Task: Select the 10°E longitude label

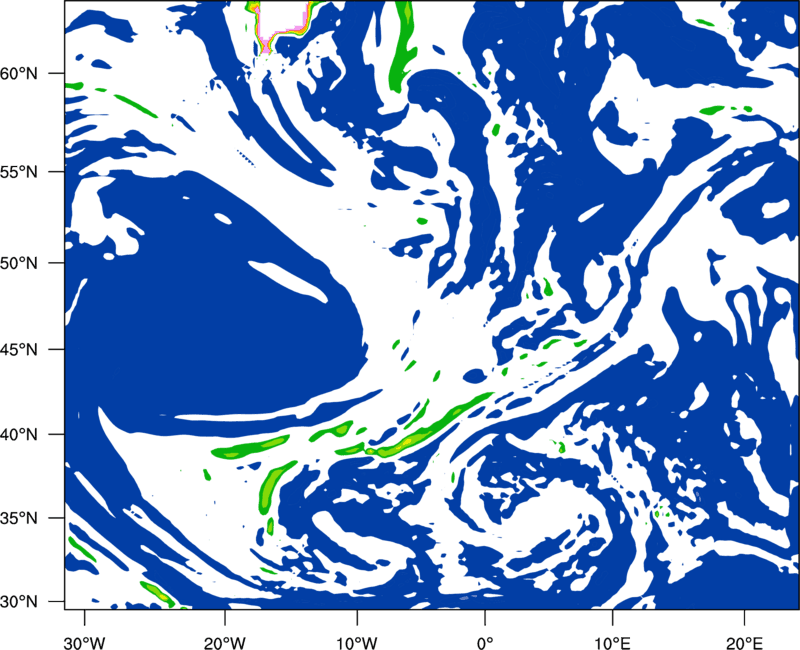Action: click(612, 643)
